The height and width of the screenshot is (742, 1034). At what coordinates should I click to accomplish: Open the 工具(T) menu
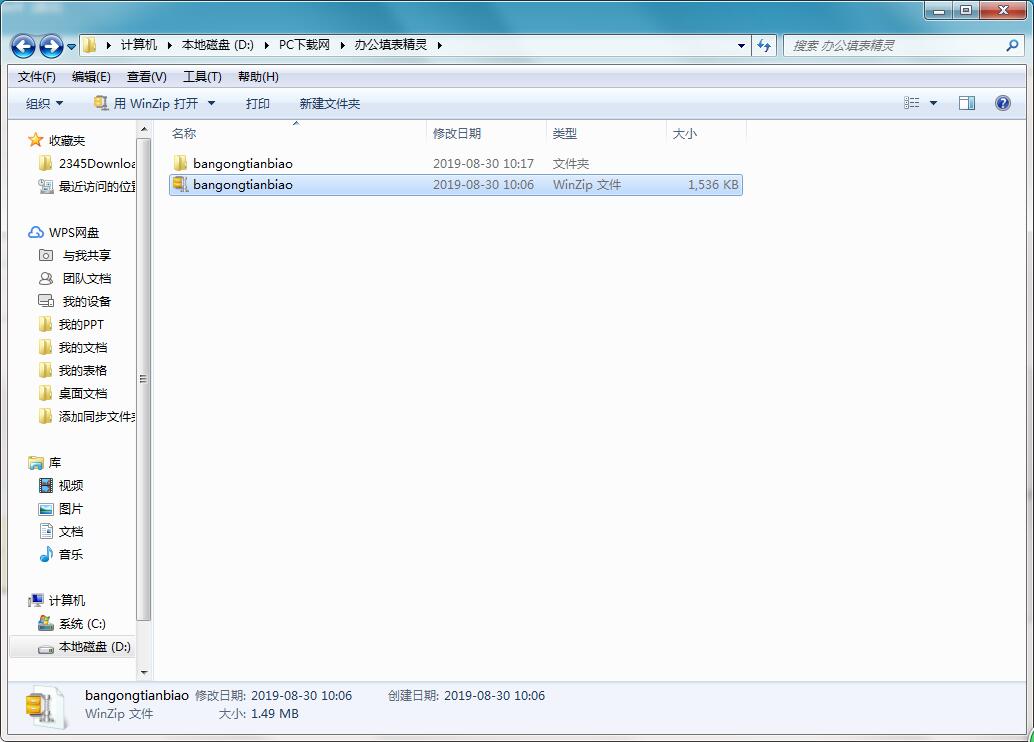(202, 77)
